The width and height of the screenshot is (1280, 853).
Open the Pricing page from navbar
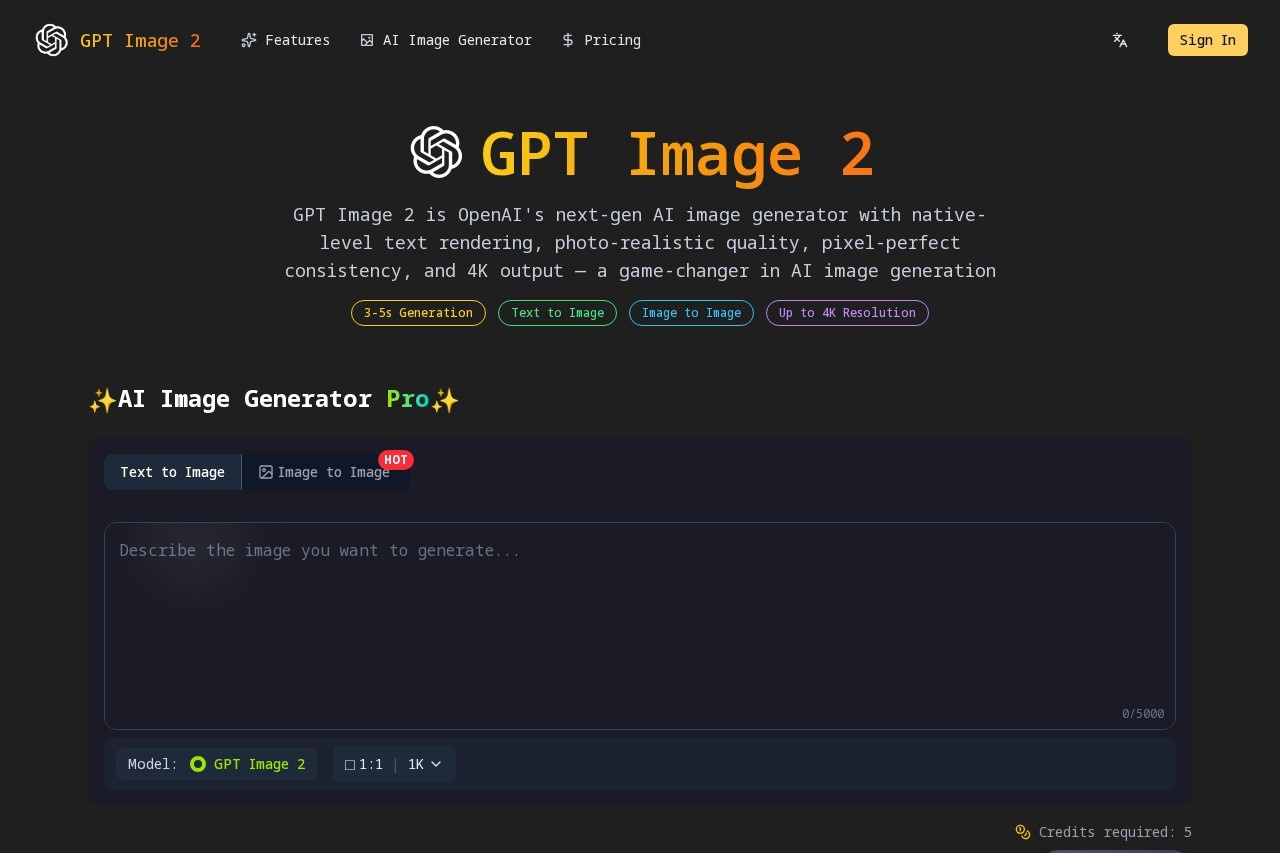pos(601,40)
